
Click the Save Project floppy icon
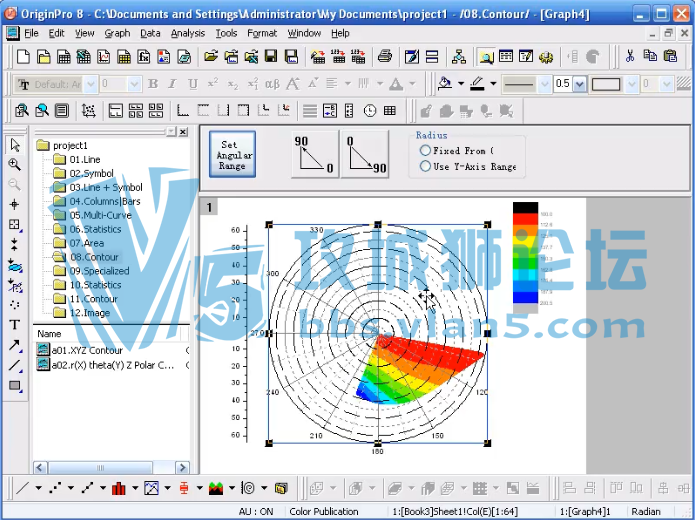(271, 56)
